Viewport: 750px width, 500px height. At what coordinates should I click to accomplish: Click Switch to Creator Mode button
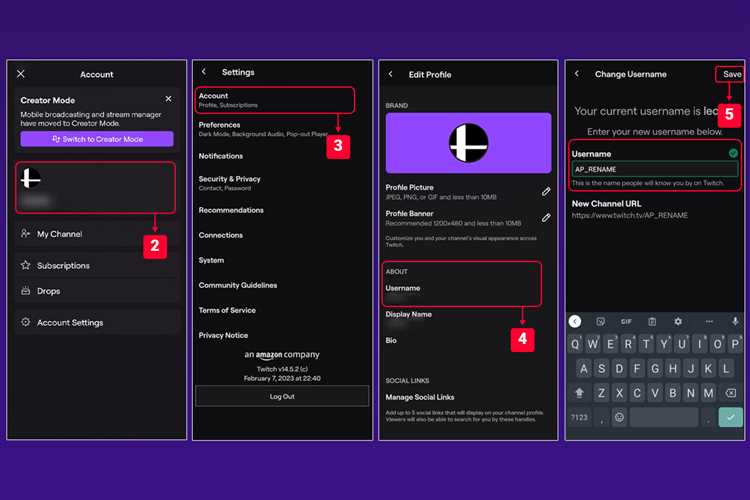pyautogui.click(x=97, y=139)
